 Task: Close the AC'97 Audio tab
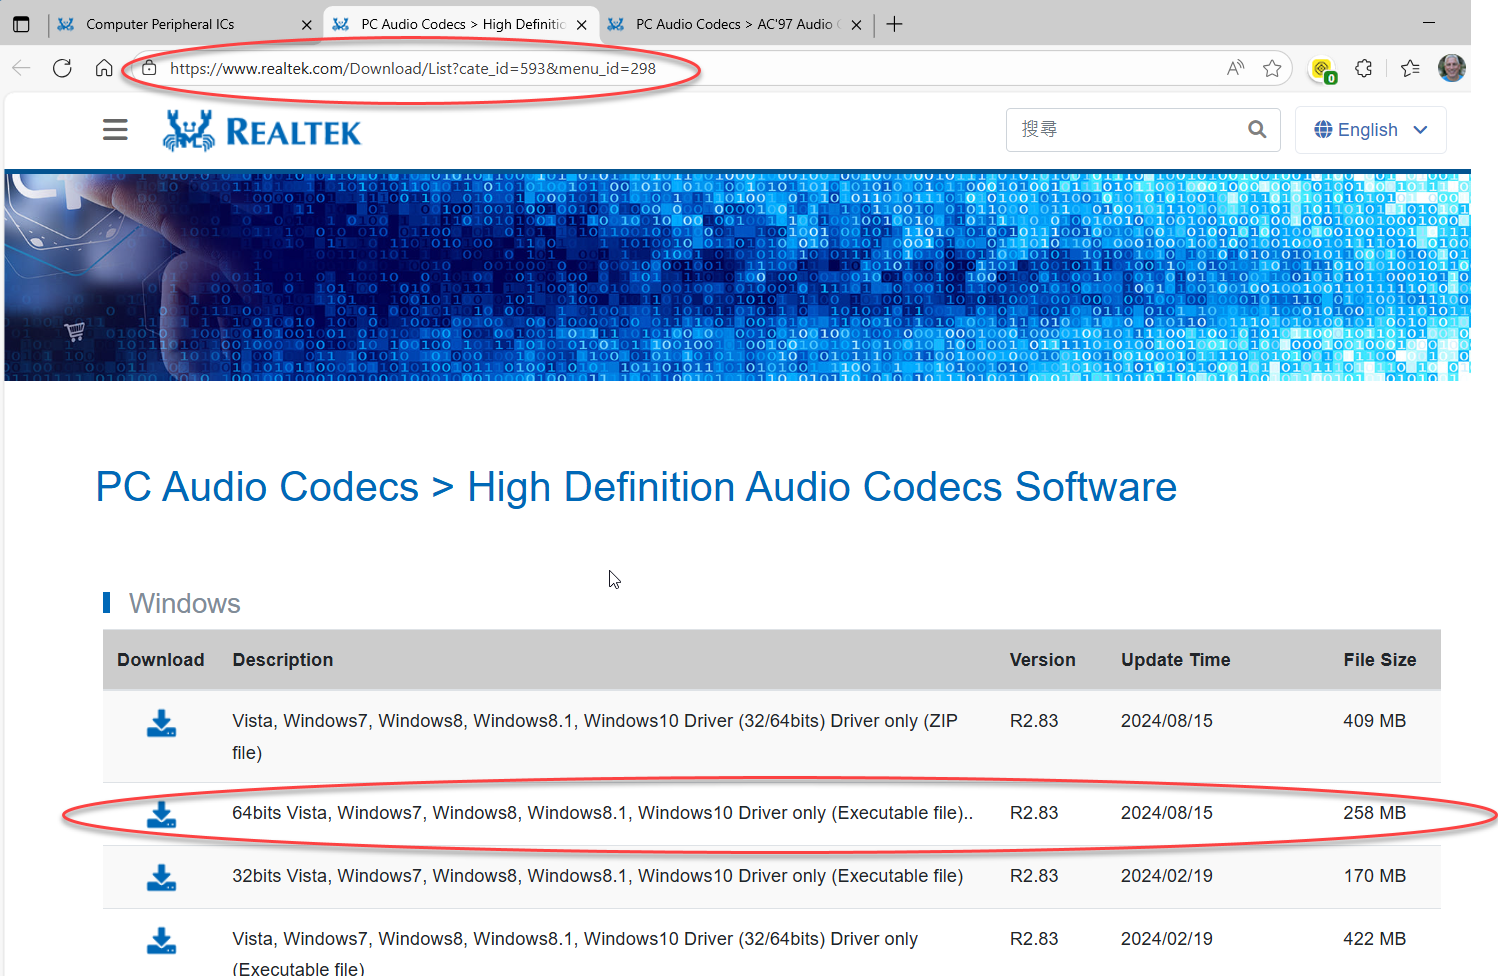(x=856, y=25)
